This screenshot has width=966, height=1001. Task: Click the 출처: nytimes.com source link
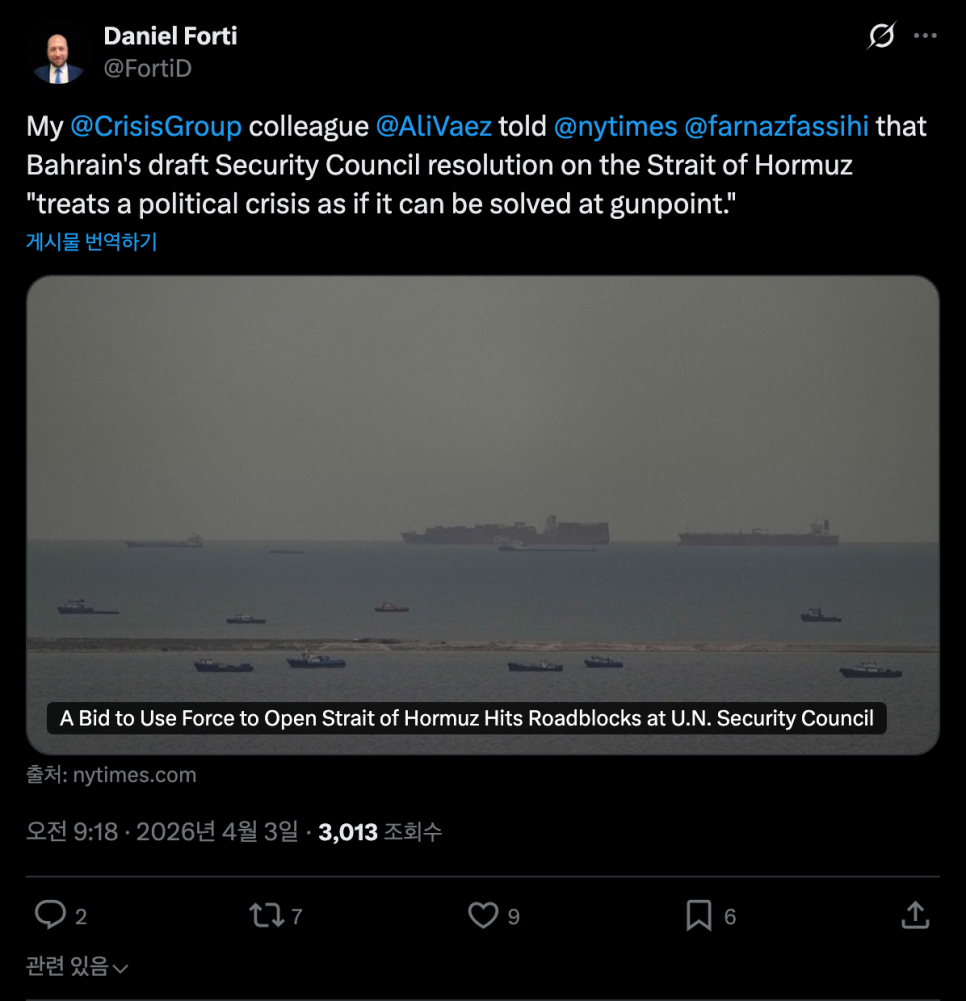(111, 775)
